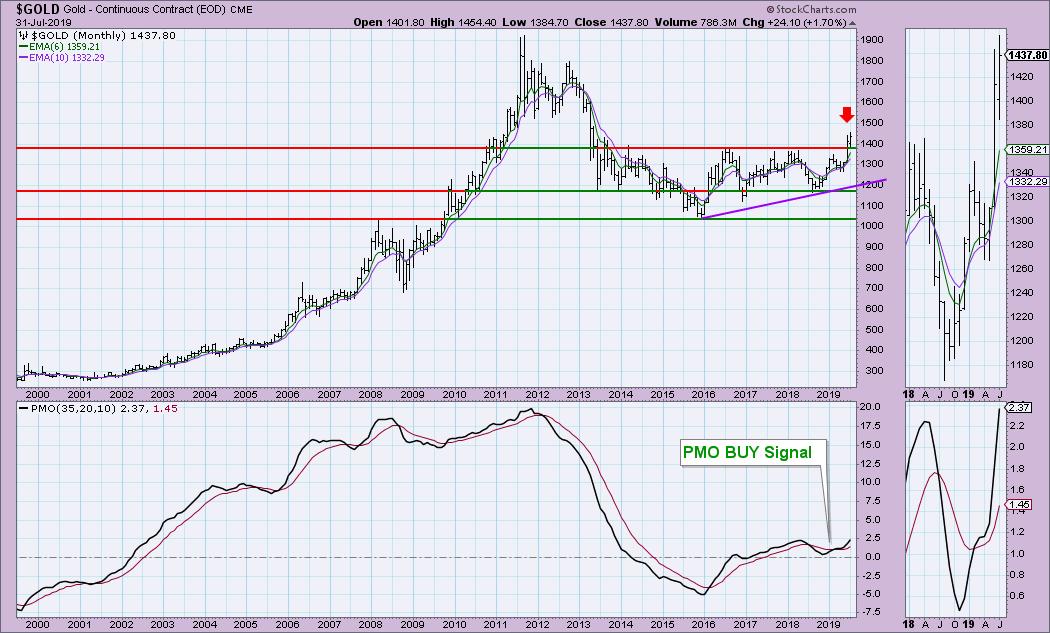The image size is (1050, 633).
Task: Click the CME exchange label in the title
Action: coord(241,10)
